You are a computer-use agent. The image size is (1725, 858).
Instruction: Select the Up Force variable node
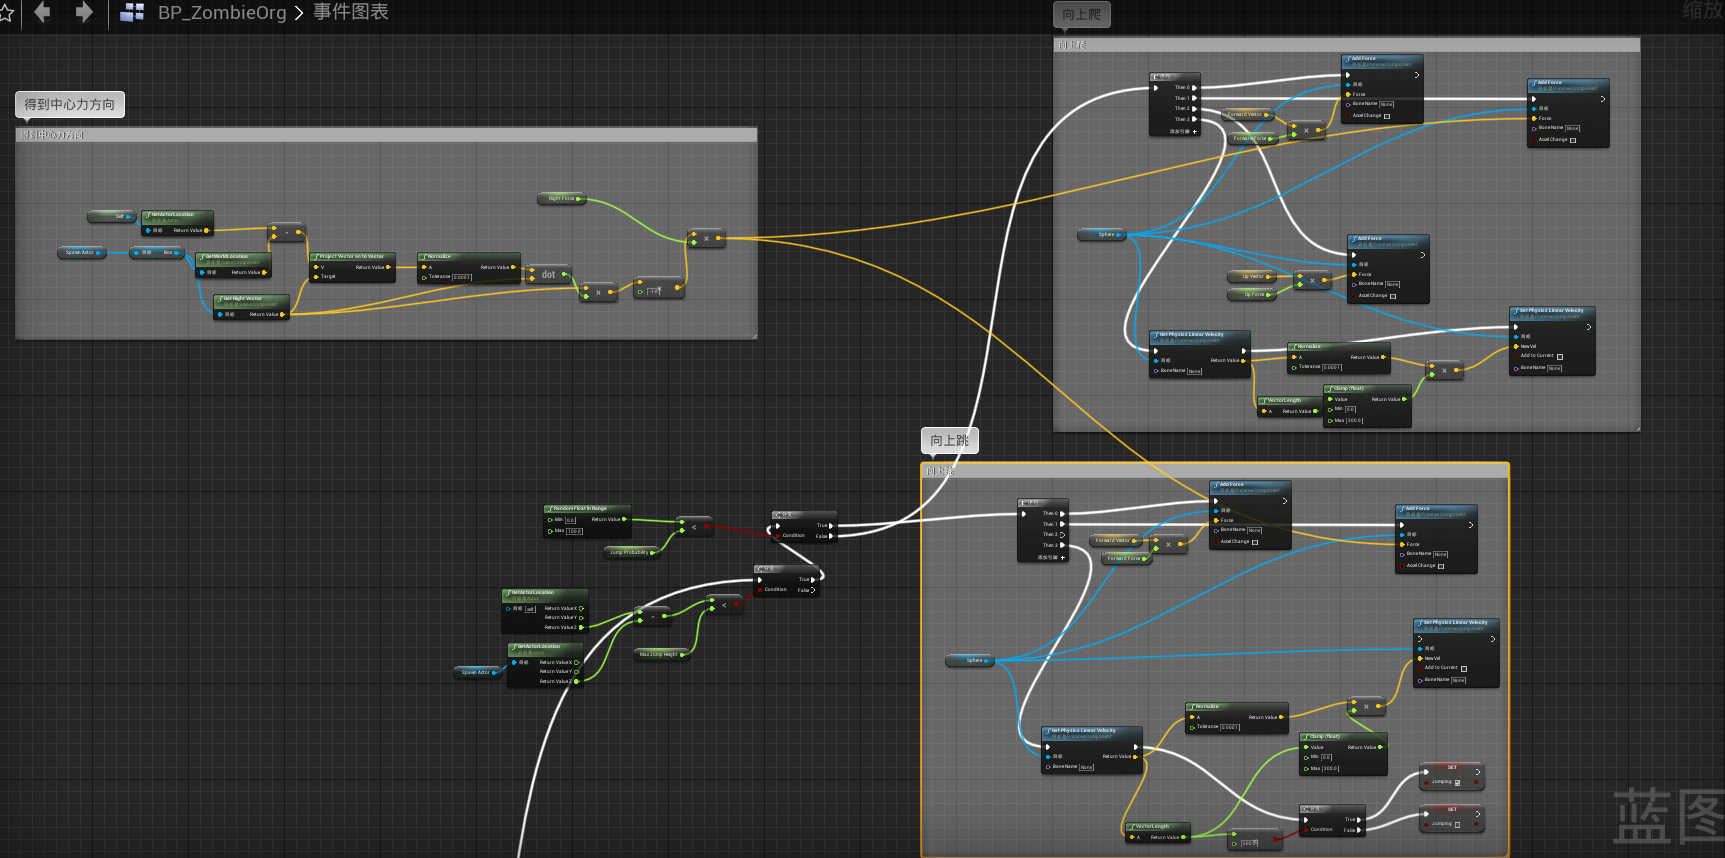1254,294
